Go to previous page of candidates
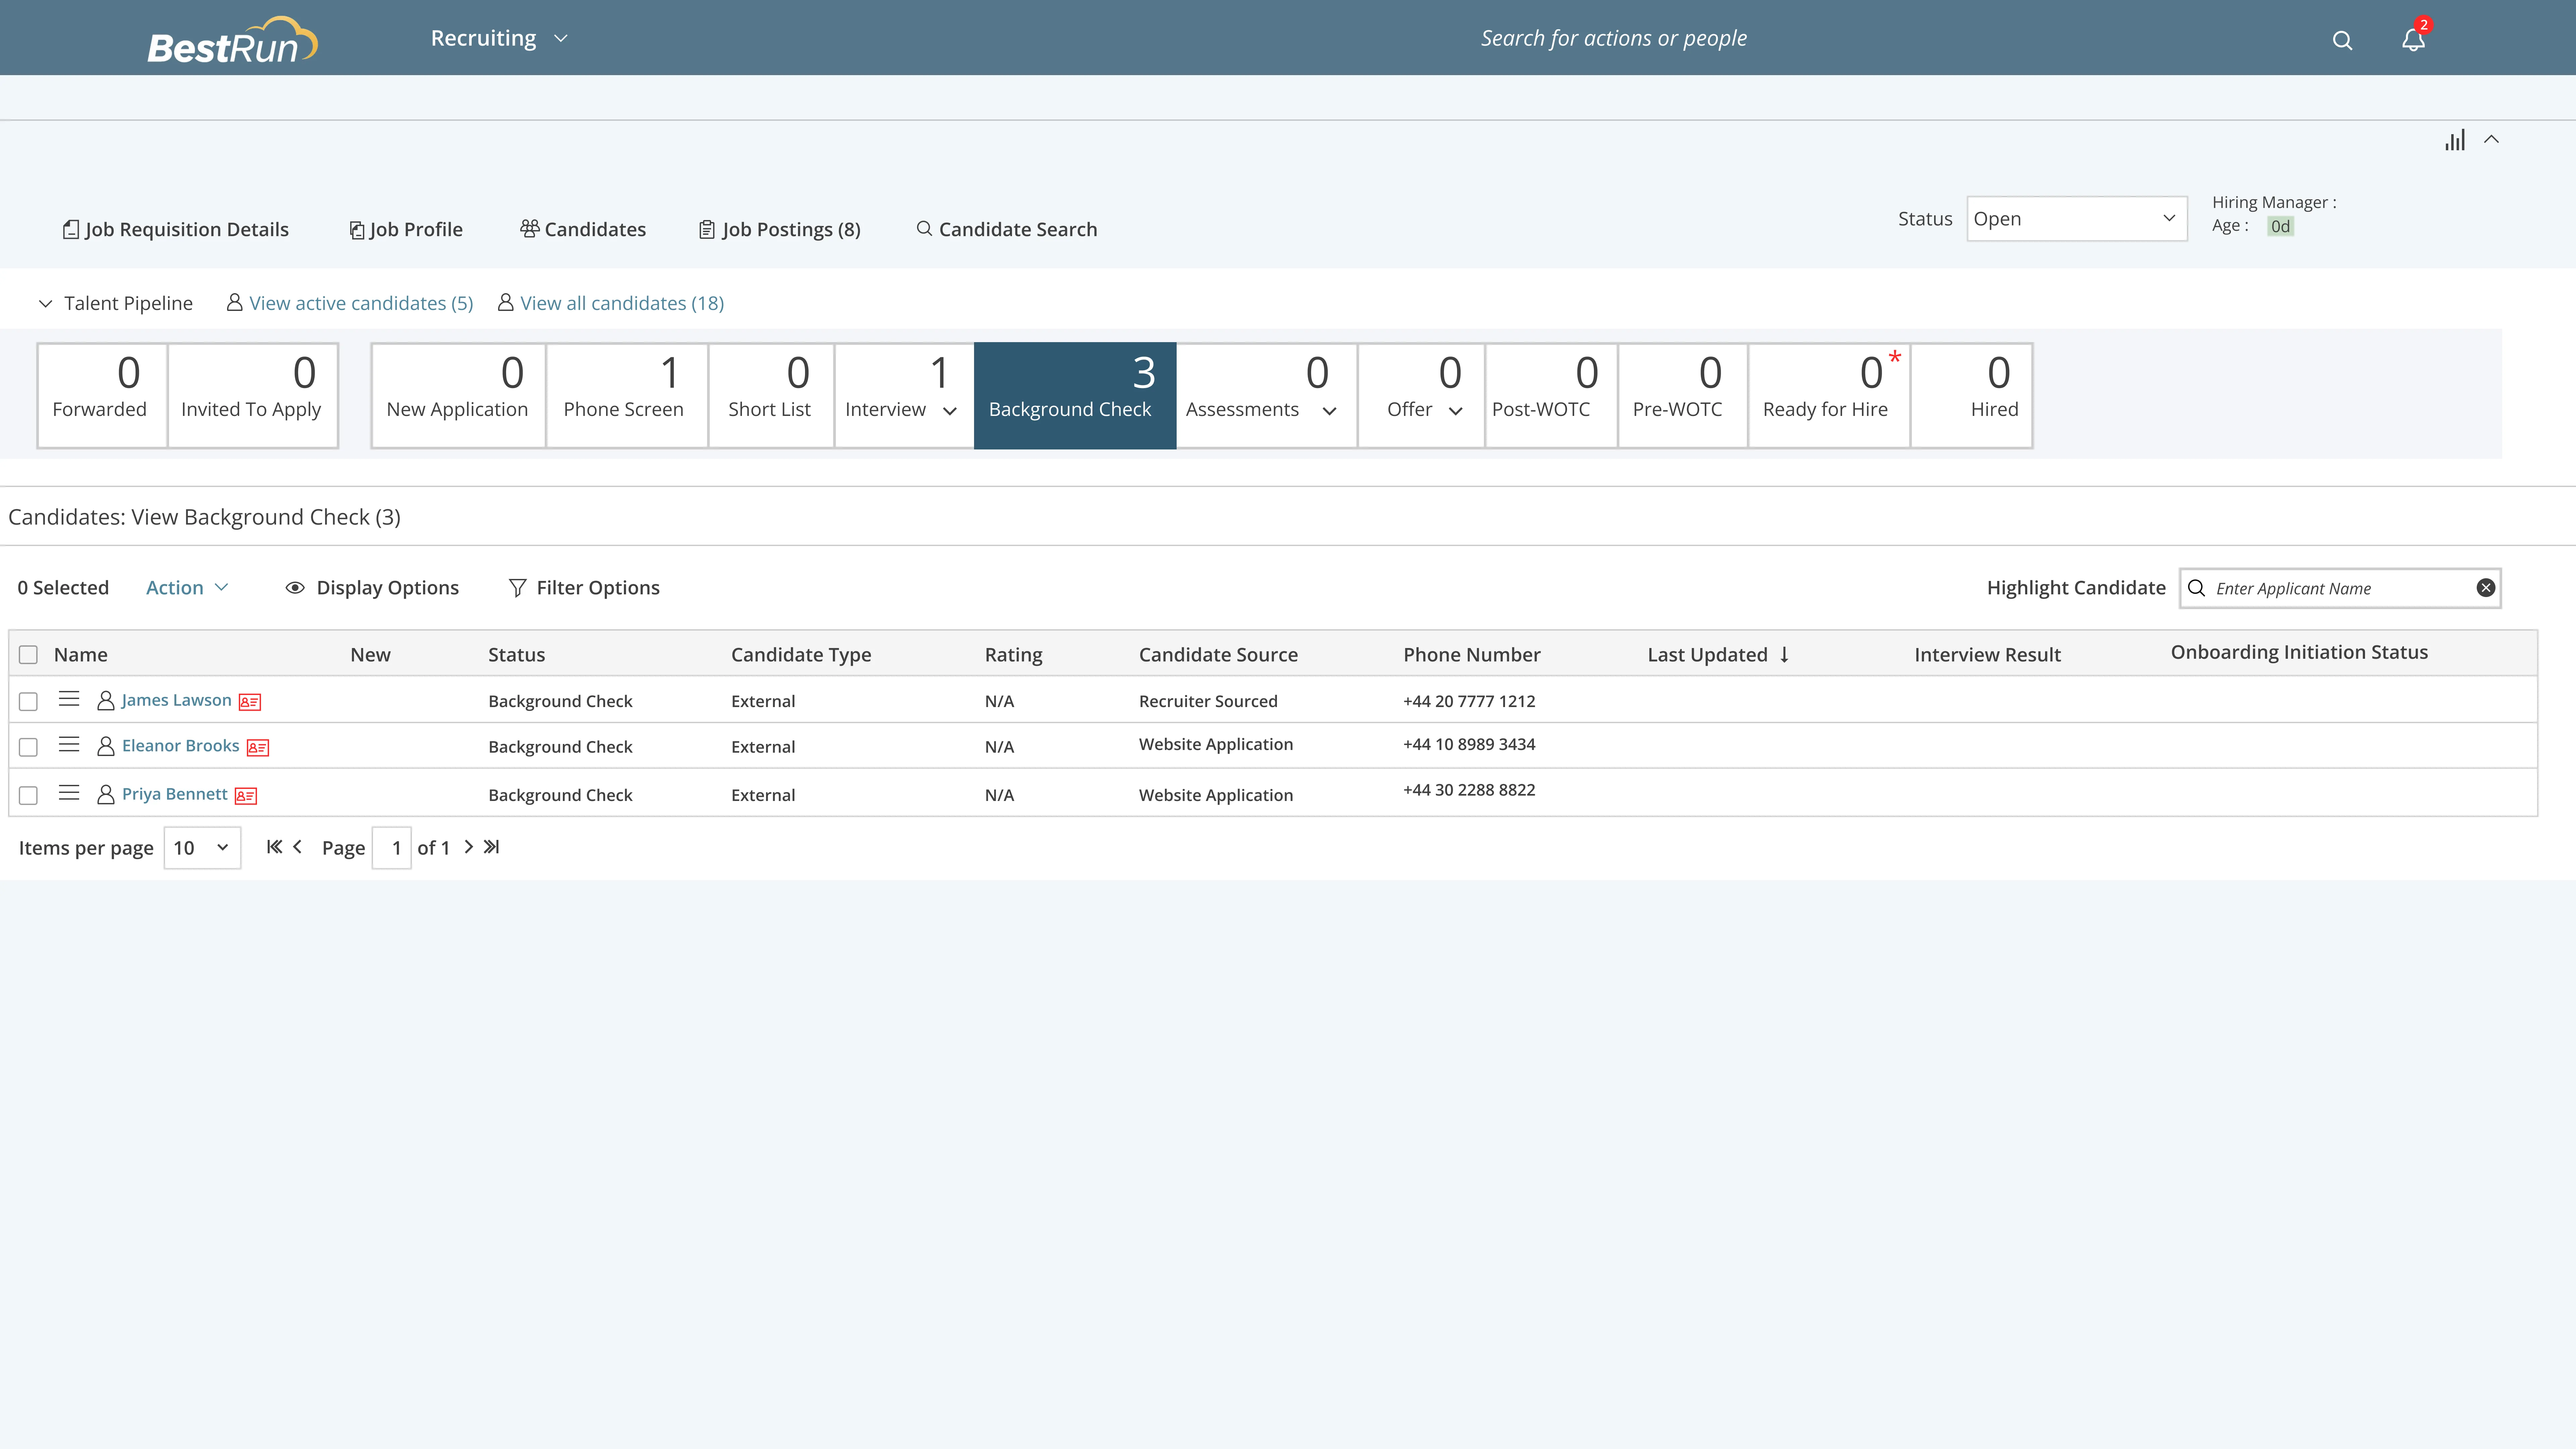This screenshot has width=2576, height=1449. click(x=297, y=847)
